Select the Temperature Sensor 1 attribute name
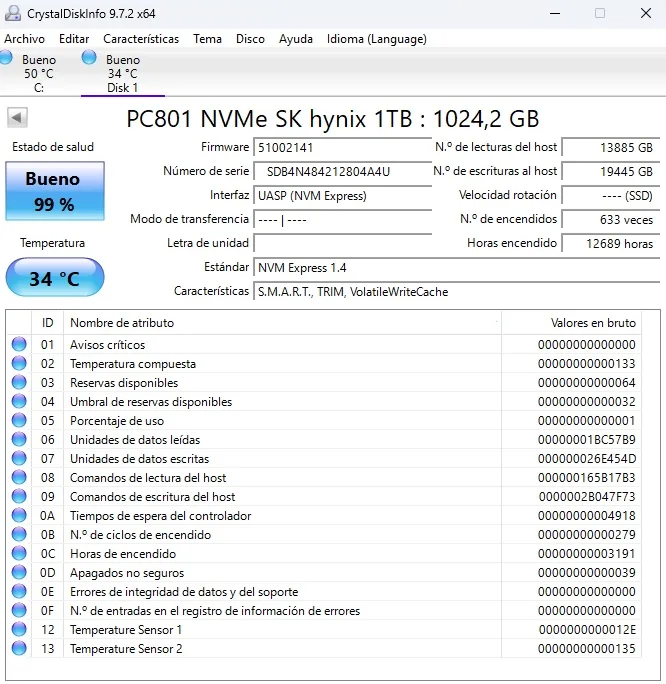The width and height of the screenshot is (666, 684). (x=126, y=630)
